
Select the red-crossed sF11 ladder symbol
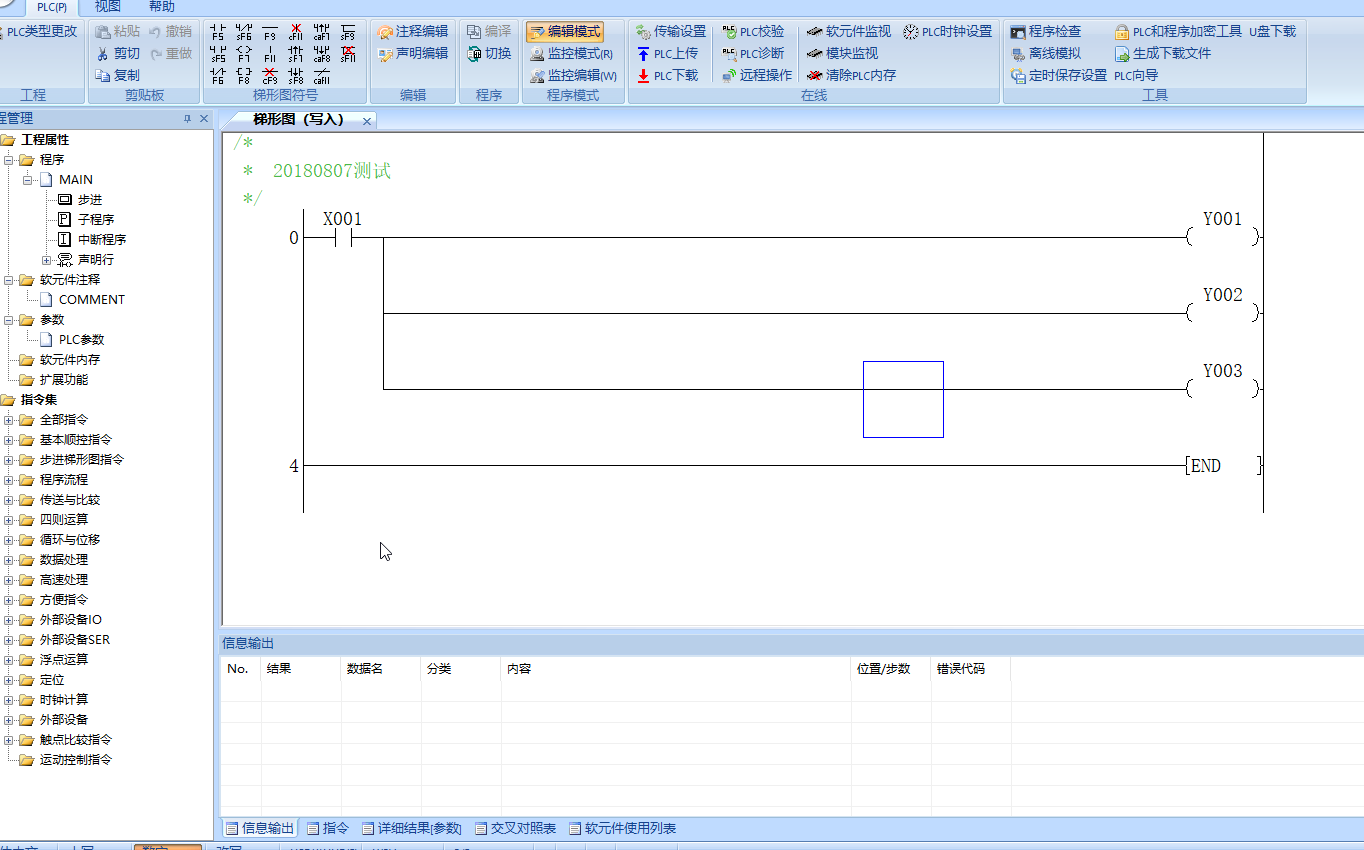[348, 54]
